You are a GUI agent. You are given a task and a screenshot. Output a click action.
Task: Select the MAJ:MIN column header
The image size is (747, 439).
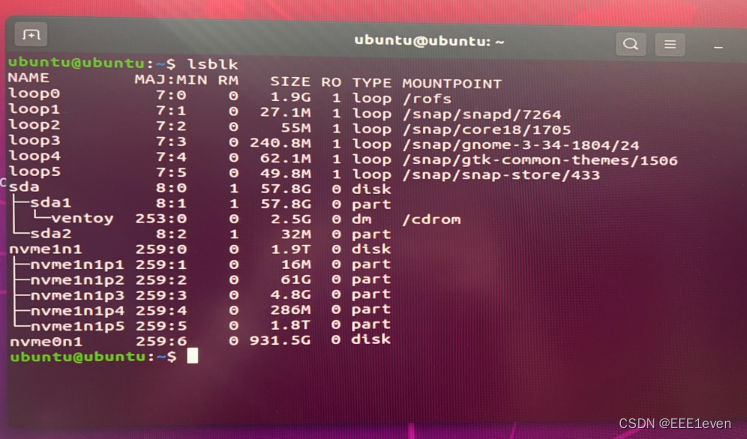coord(171,80)
